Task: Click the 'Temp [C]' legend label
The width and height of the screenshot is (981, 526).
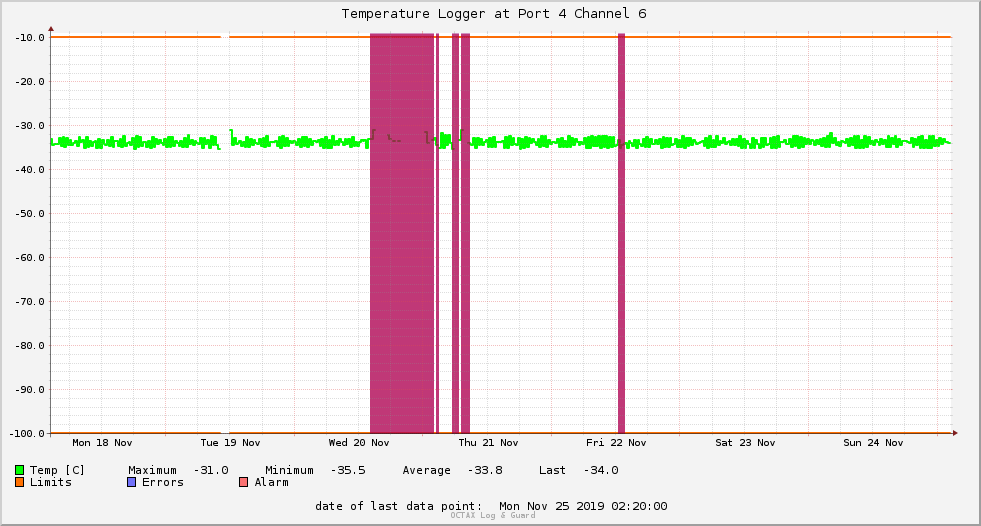Action: (57, 470)
